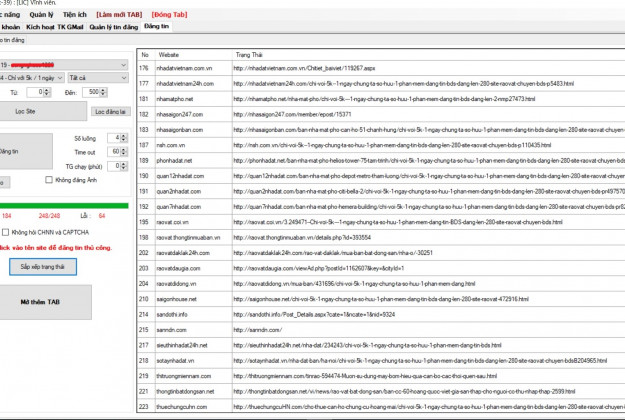Open the Chỉ với 5k / 1 ngày dropdown
The image size is (625, 420).
[x=31, y=78]
